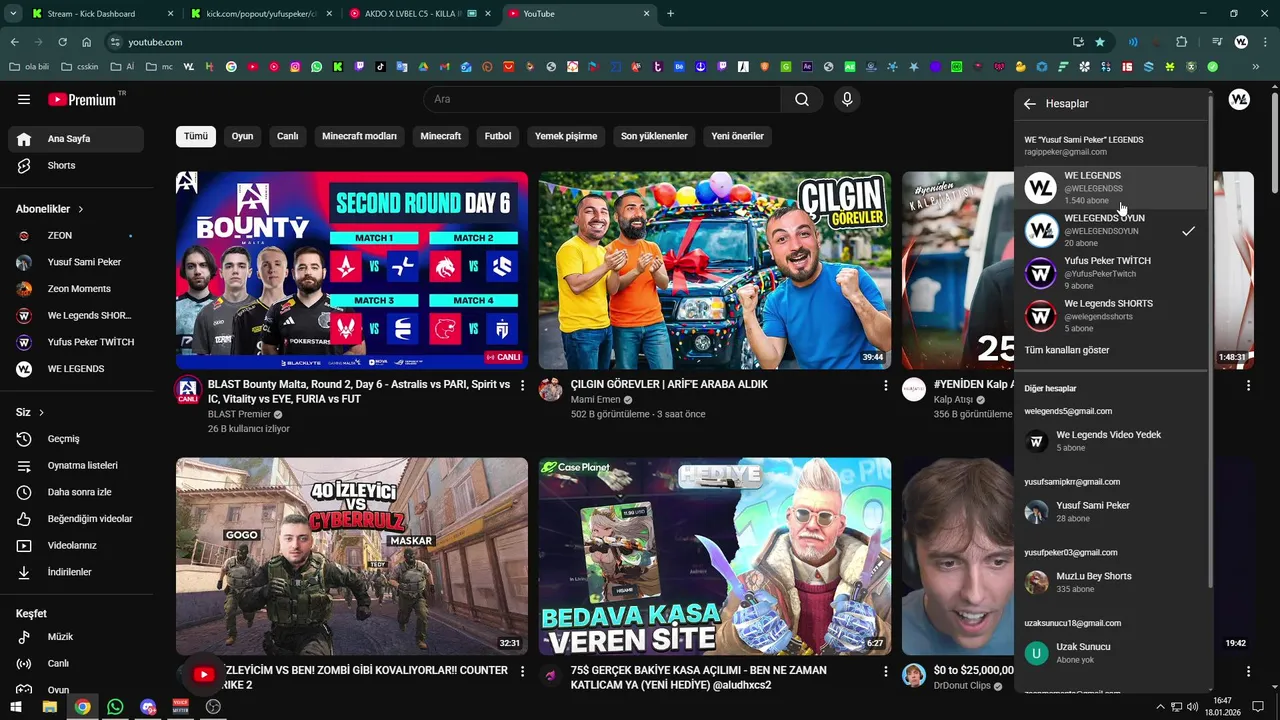Image resolution: width=1280 pixels, height=720 pixels.
Task: Open Bedava Kasa Veren Site thumbnail
Action: point(715,557)
